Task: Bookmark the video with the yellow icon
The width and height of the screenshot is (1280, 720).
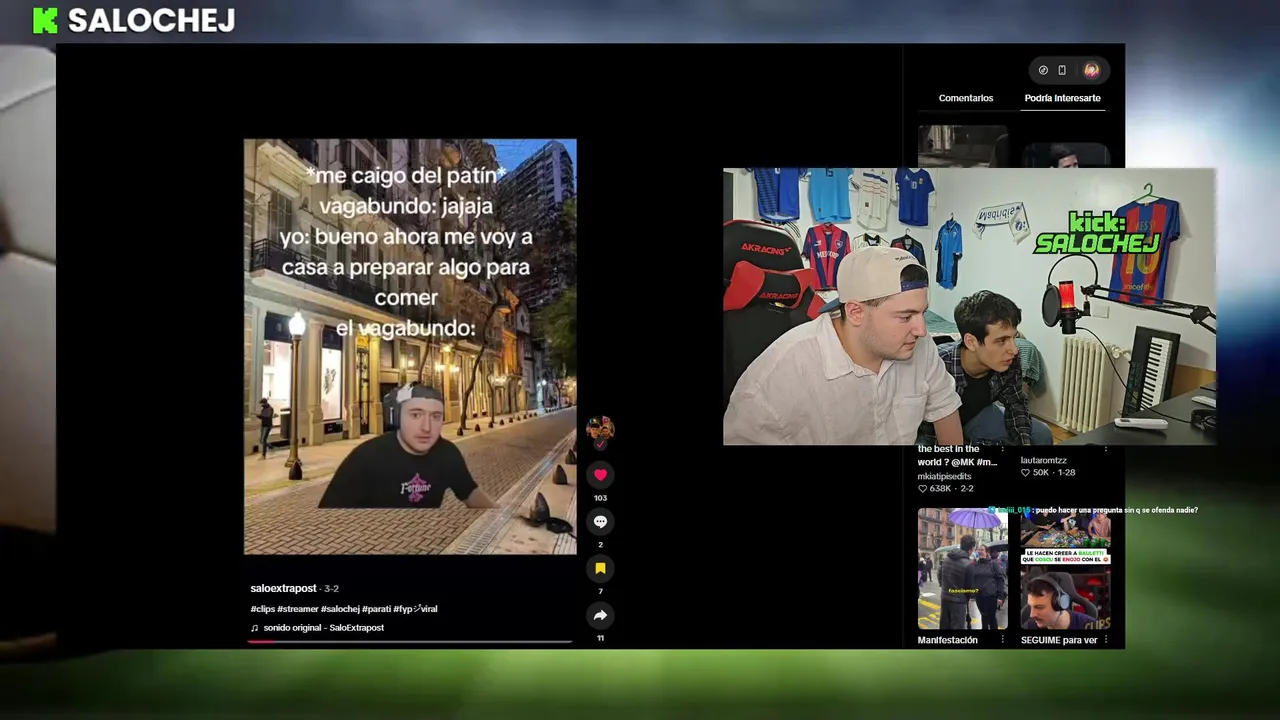Action: pyautogui.click(x=600, y=568)
